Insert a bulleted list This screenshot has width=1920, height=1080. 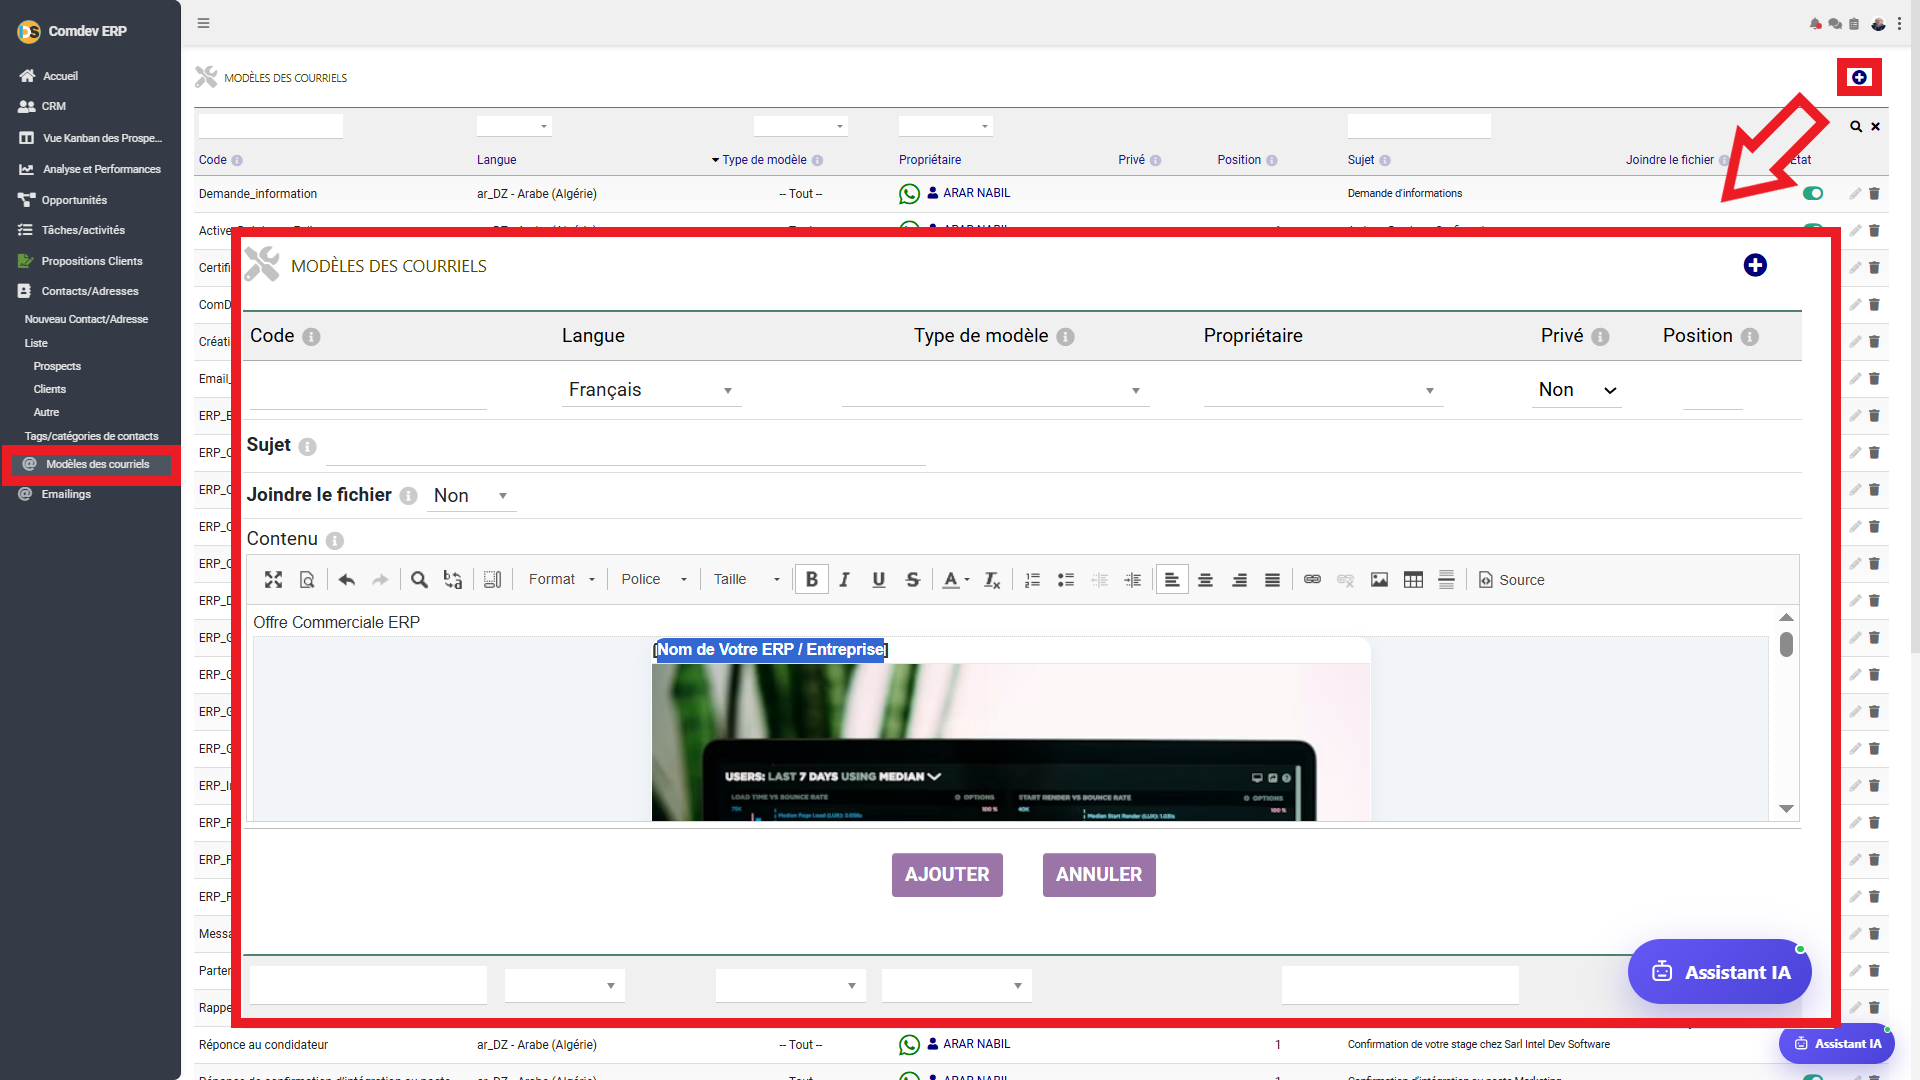click(1066, 580)
